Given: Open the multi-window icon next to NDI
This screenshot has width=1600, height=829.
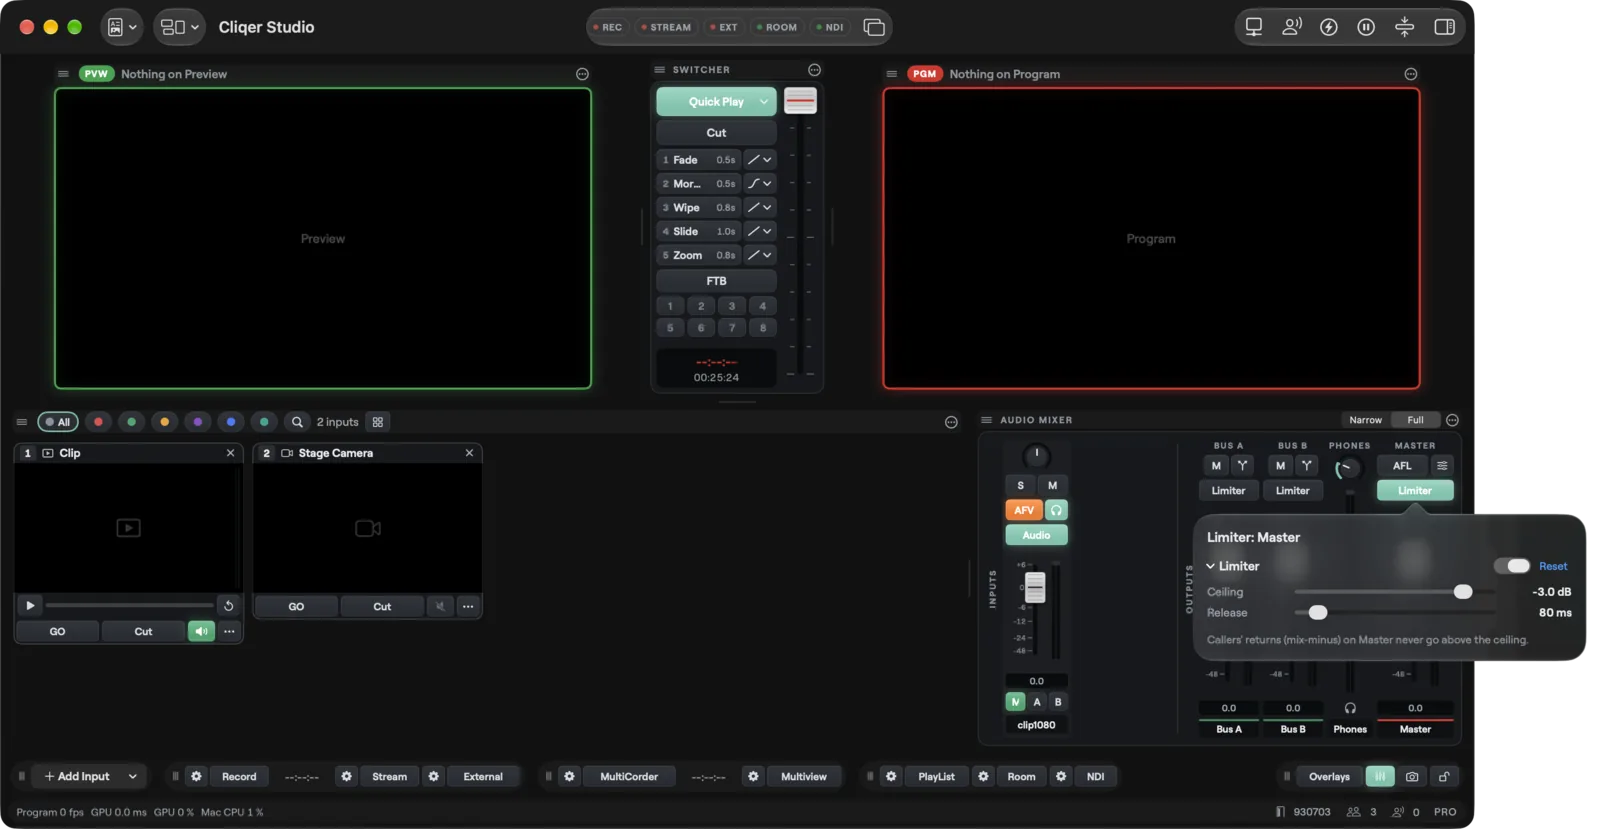Looking at the screenshot, I should coord(874,27).
